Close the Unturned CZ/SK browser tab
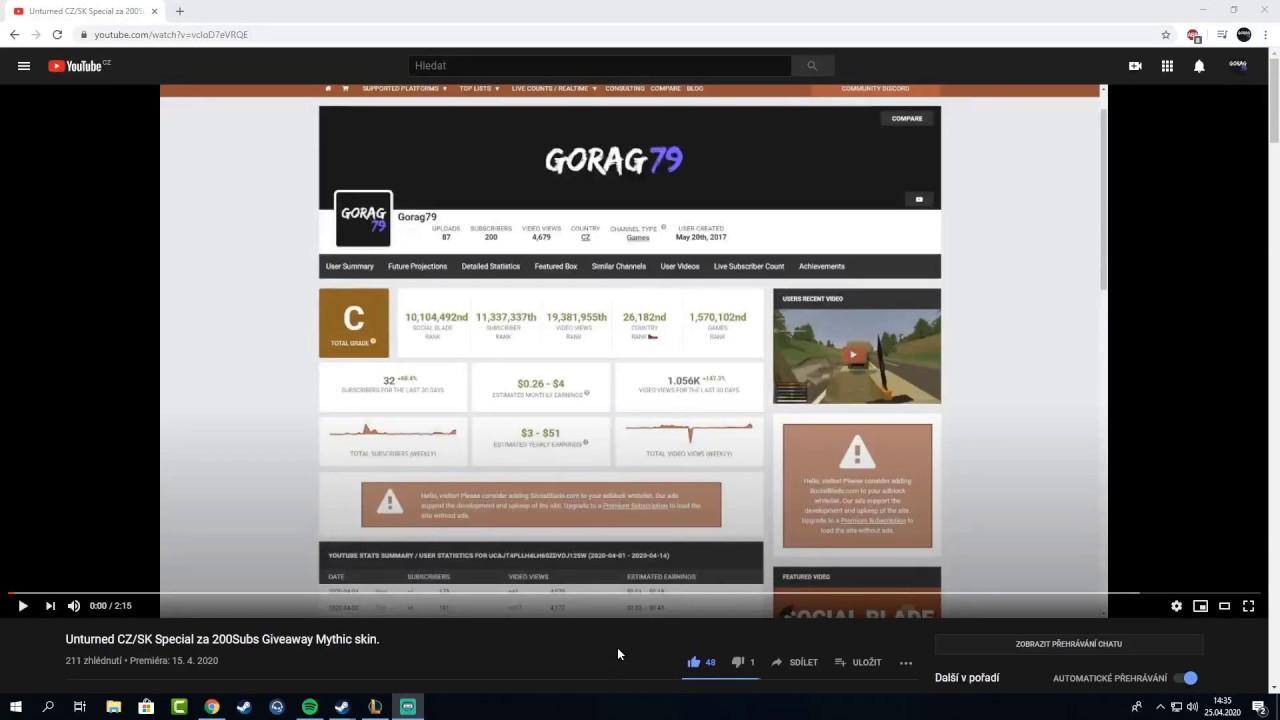 coord(154,11)
